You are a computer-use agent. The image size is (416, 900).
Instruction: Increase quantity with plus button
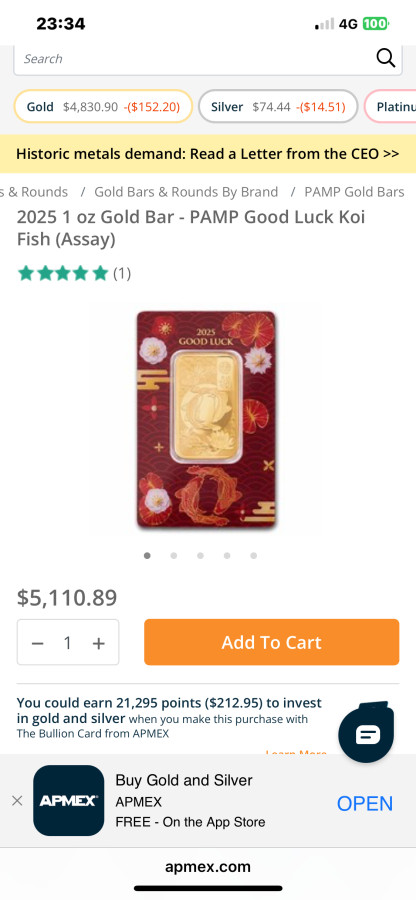click(99, 643)
